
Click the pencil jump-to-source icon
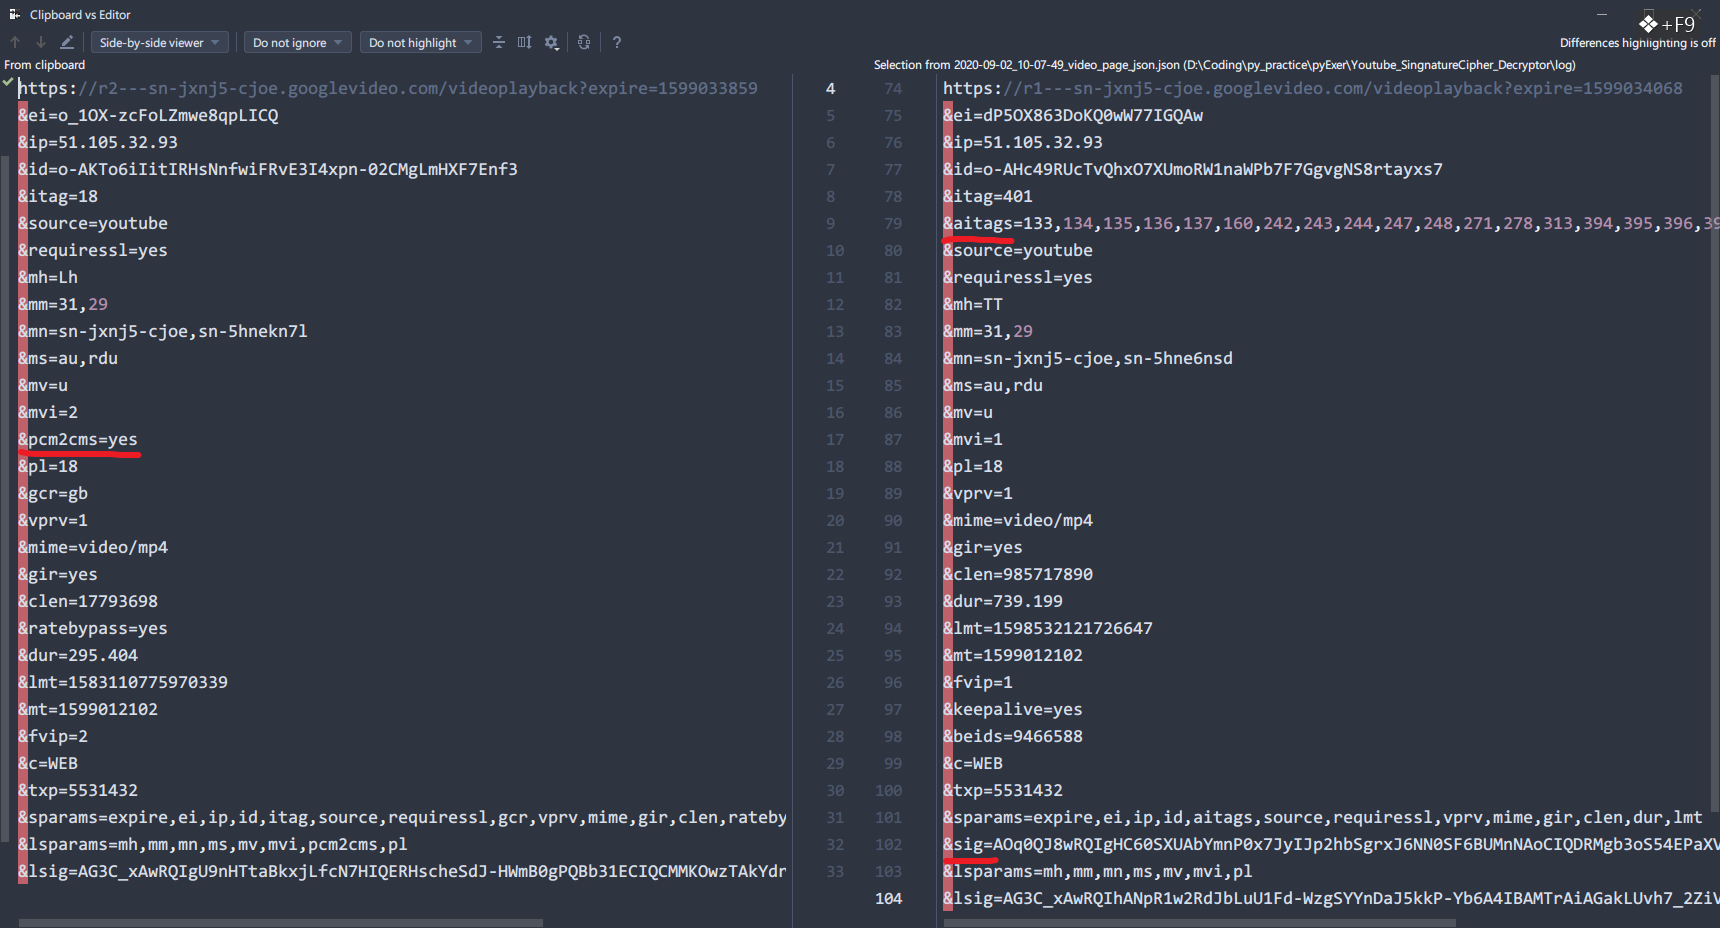point(67,42)
